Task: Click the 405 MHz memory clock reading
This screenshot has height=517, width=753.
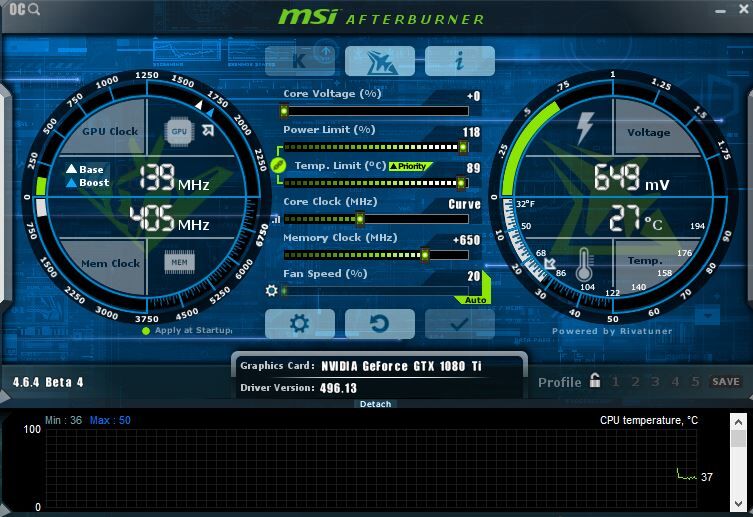Action: pos(169,218)
